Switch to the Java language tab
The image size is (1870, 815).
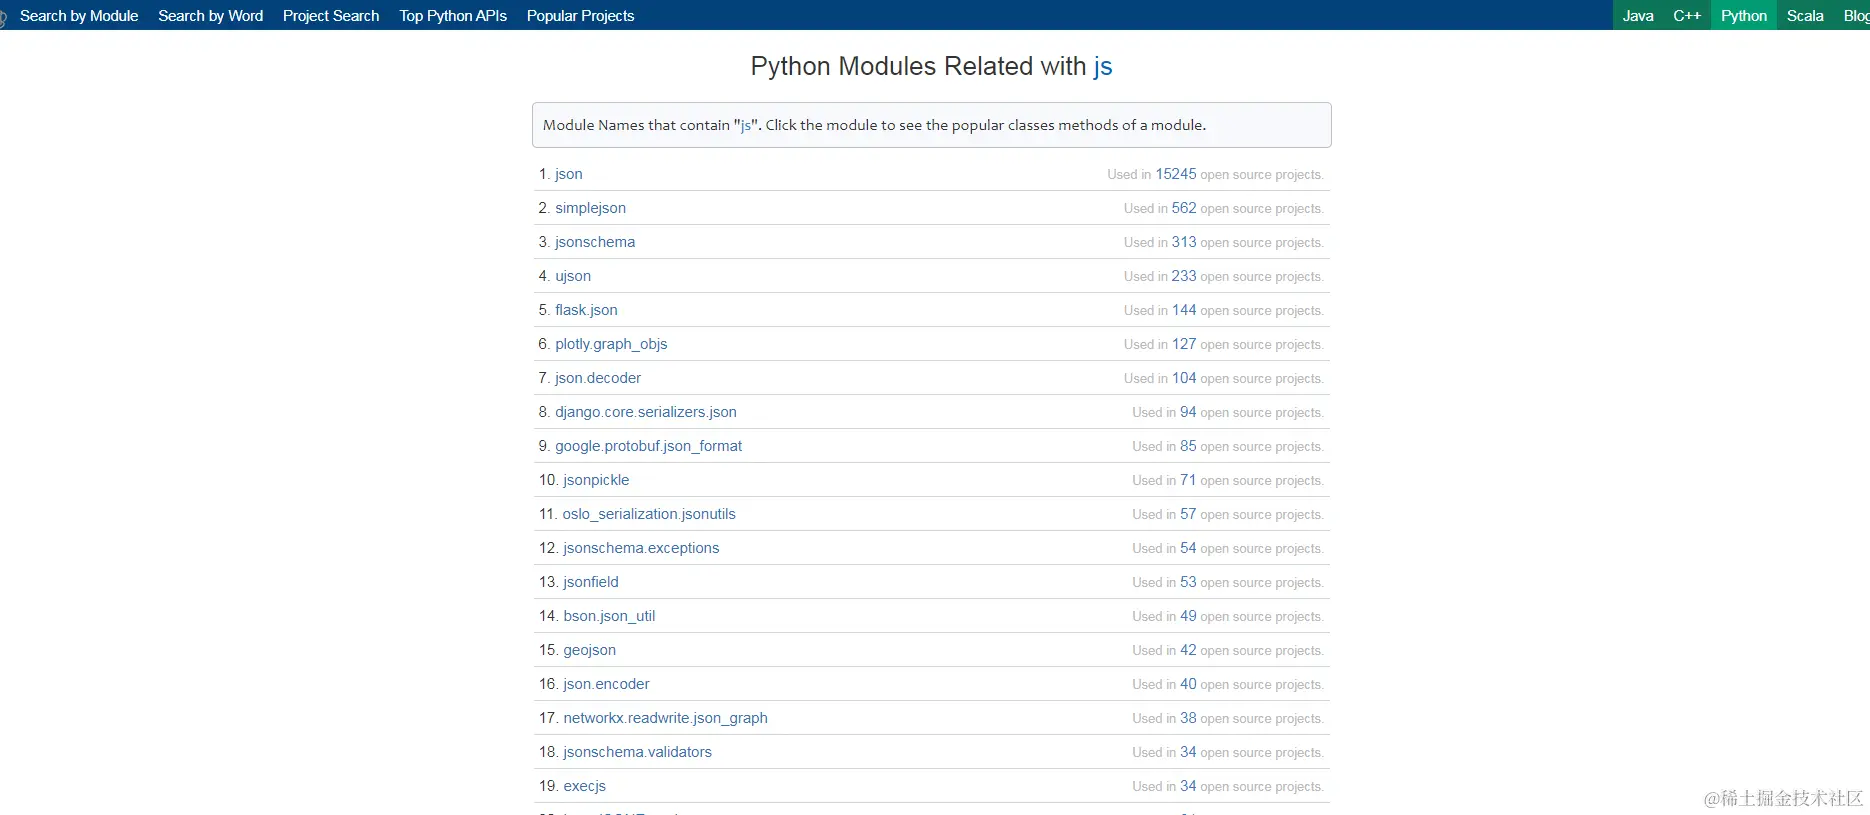tap(1638, 15)
